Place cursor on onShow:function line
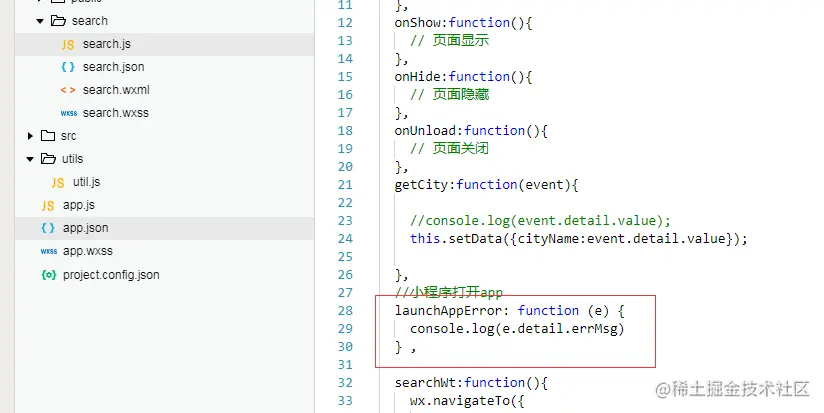Screen dimensions: 824x413 (463, 23)
